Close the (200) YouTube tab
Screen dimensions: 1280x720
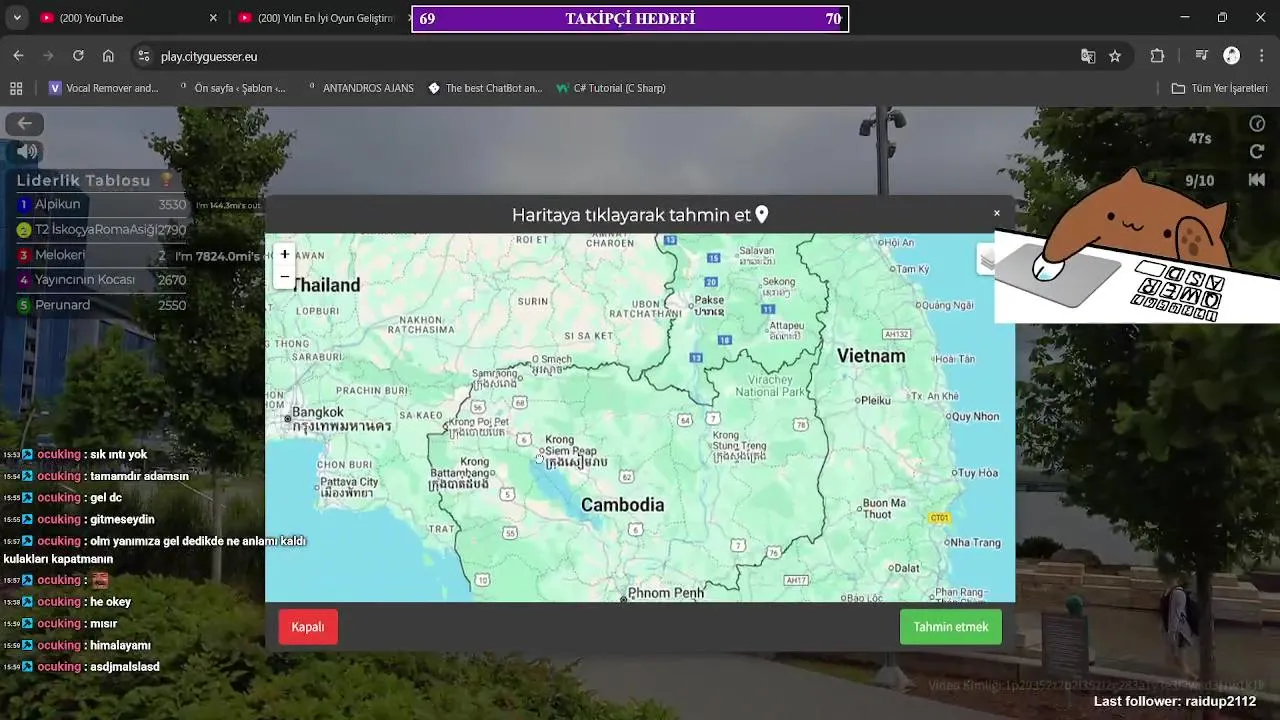point(213,18)
